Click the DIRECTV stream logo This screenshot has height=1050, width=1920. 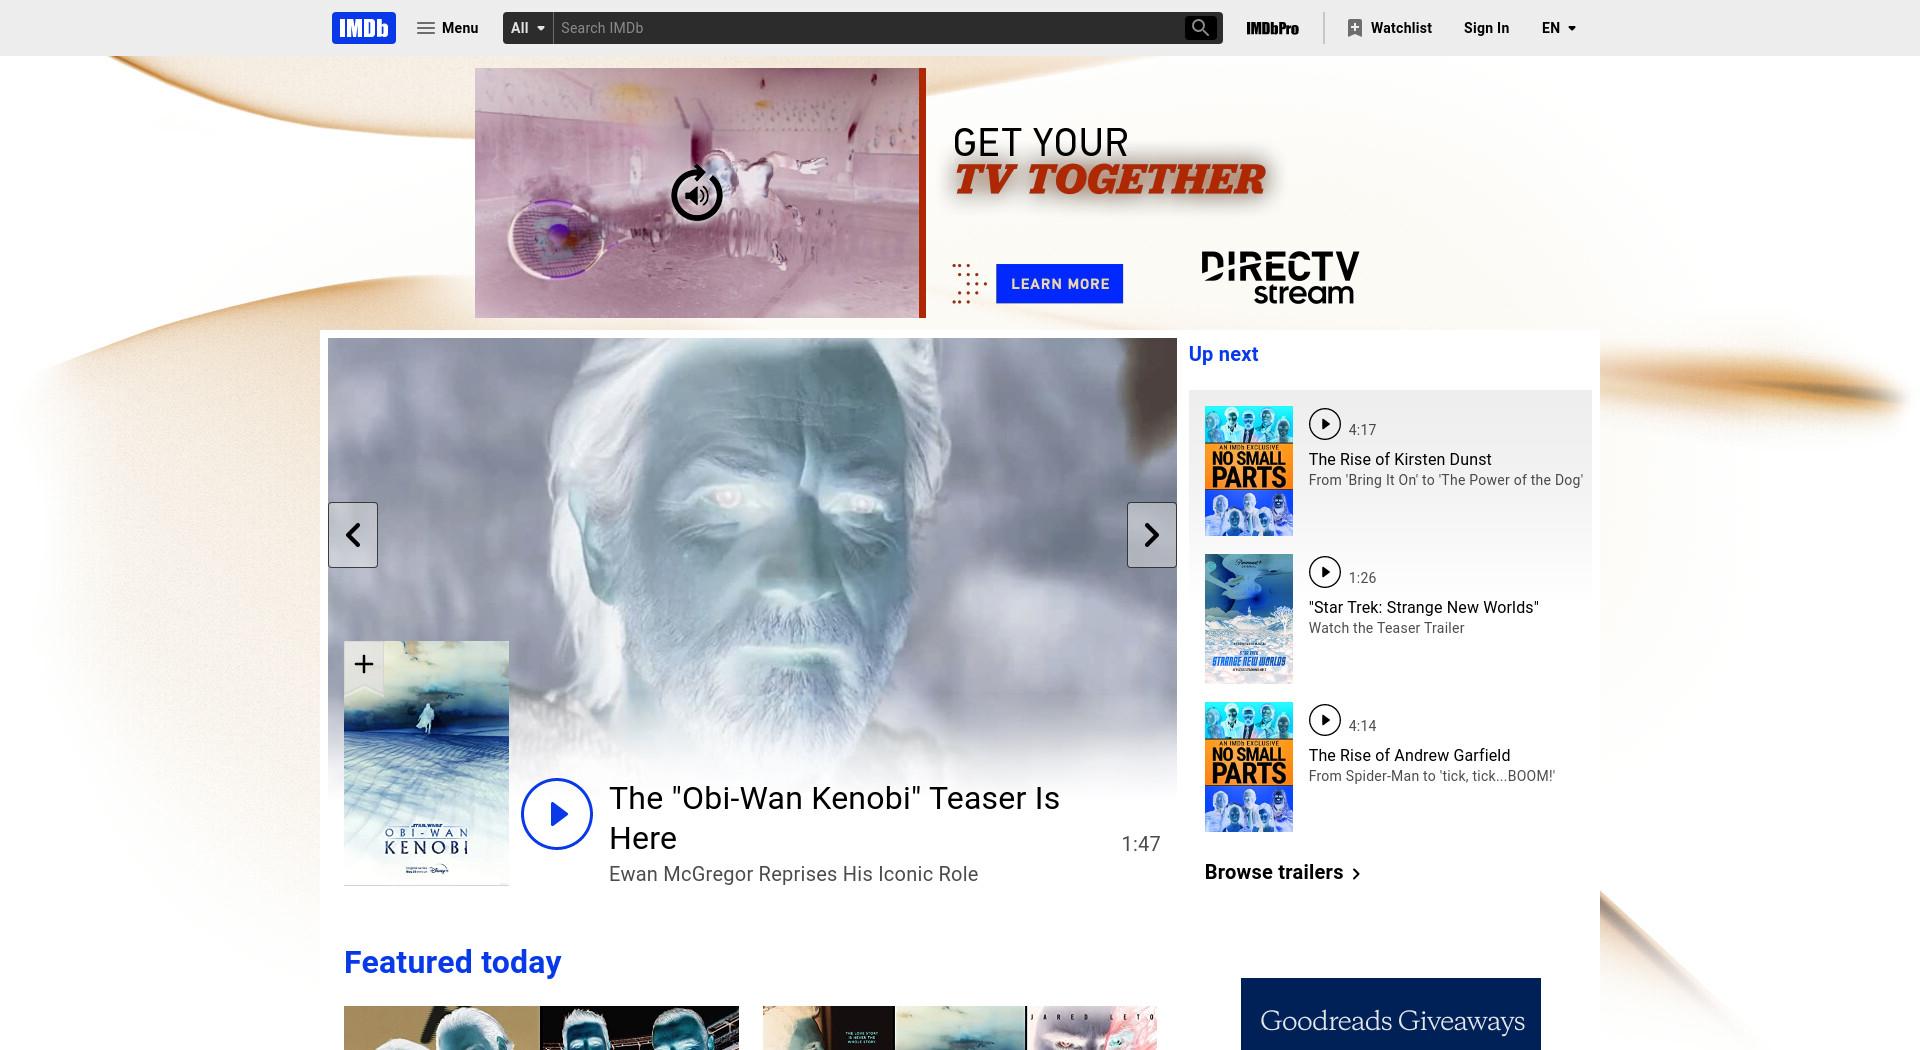1280,278
